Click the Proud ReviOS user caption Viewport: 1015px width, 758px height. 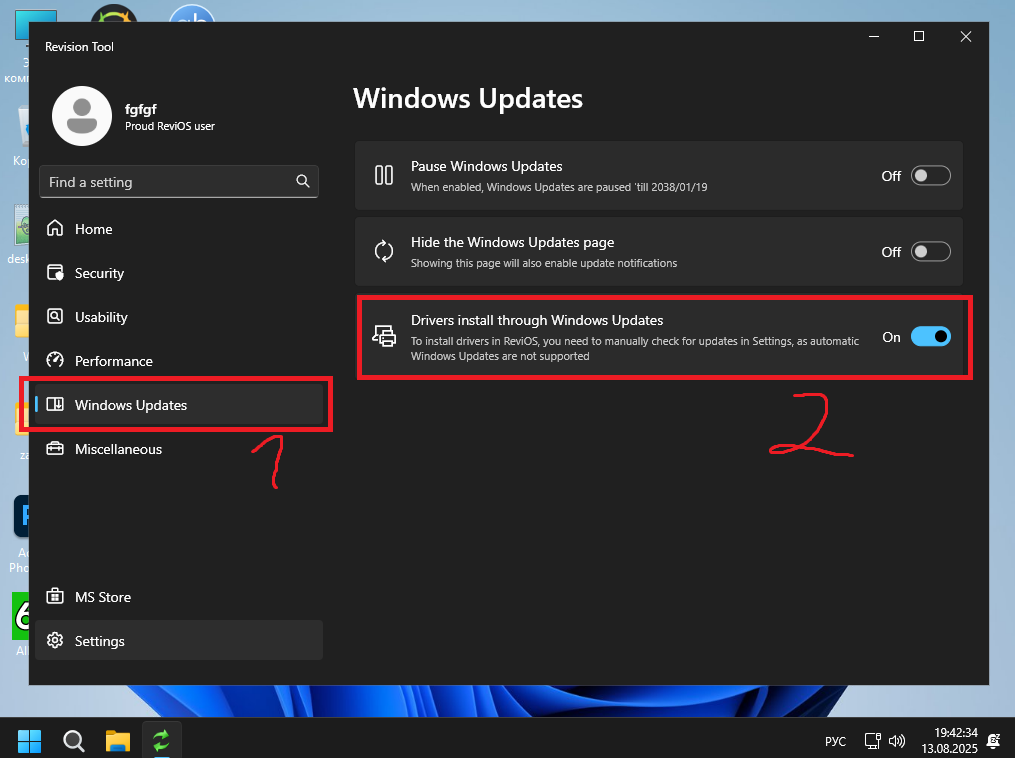pyautogui.click(x=170, y=126)
